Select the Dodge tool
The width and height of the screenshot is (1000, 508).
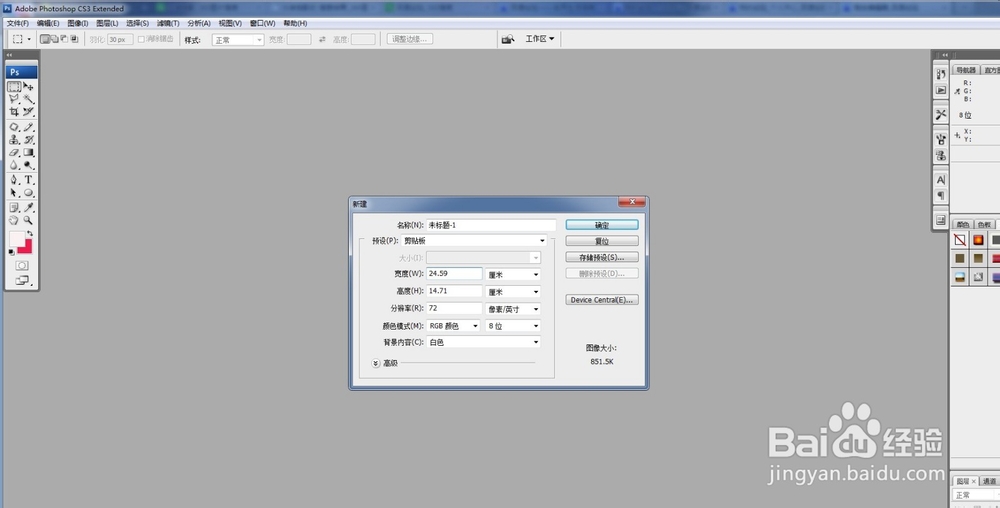point(29,165)
